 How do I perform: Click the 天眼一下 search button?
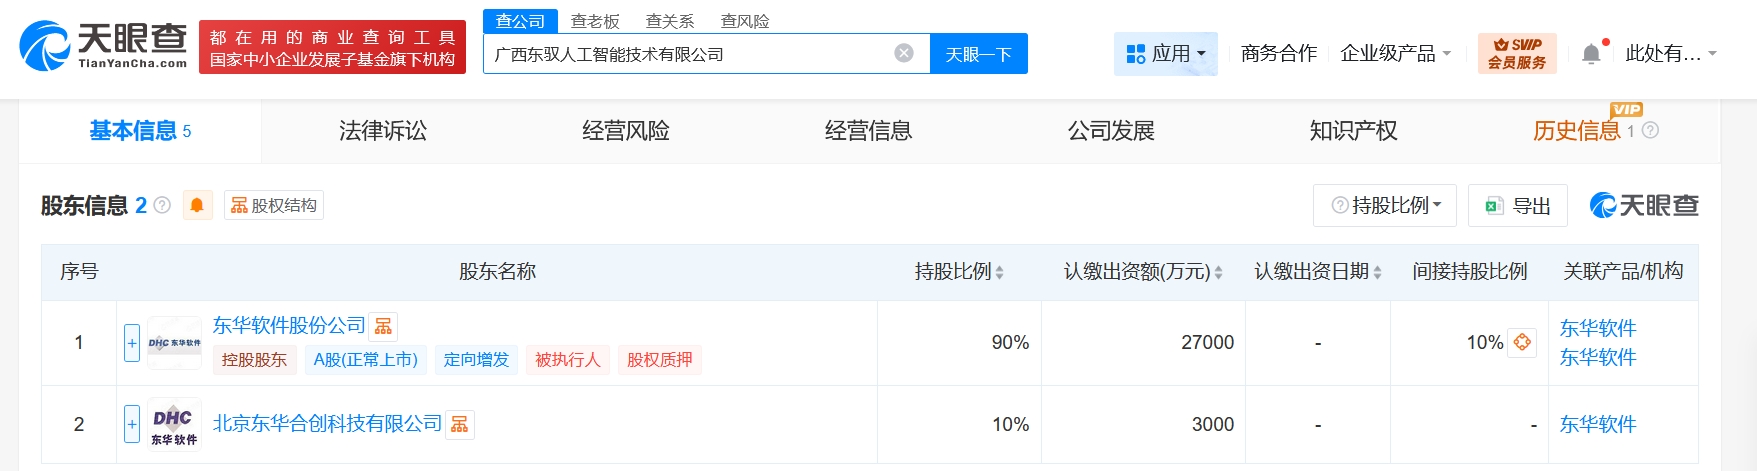978,54
